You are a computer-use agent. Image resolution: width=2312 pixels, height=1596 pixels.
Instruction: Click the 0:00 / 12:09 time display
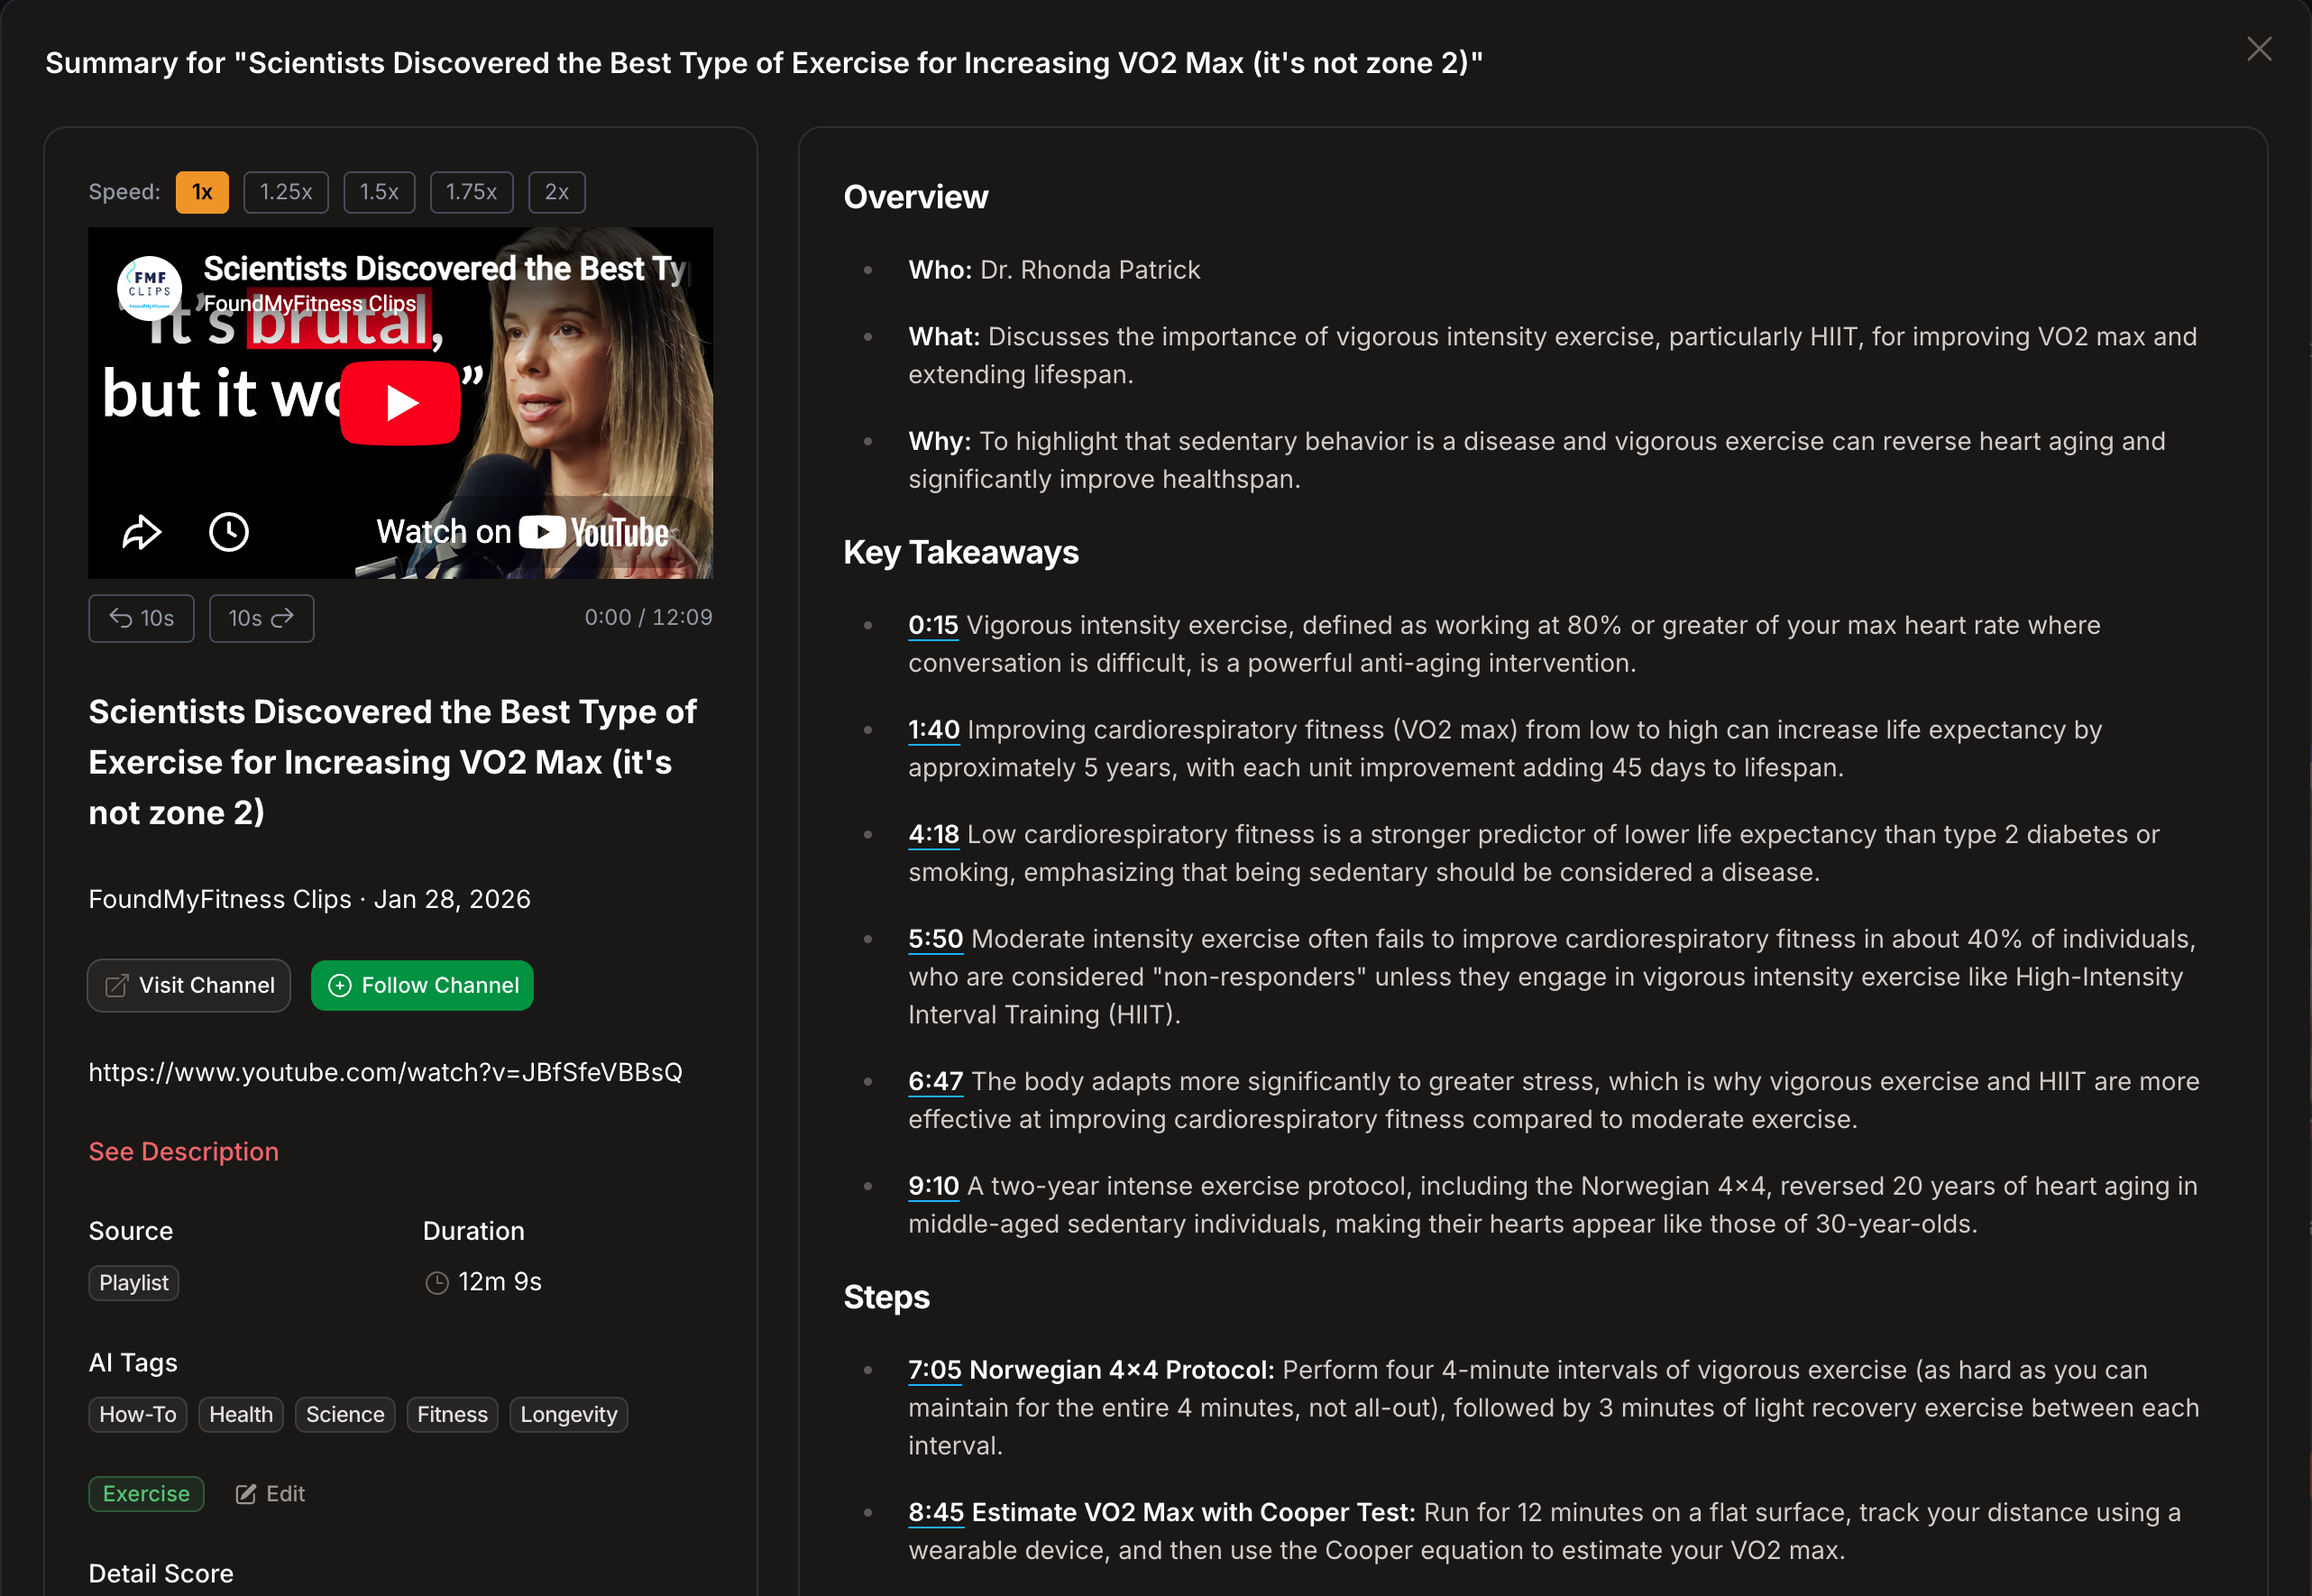pyautogui.click(x=649, y=617)
